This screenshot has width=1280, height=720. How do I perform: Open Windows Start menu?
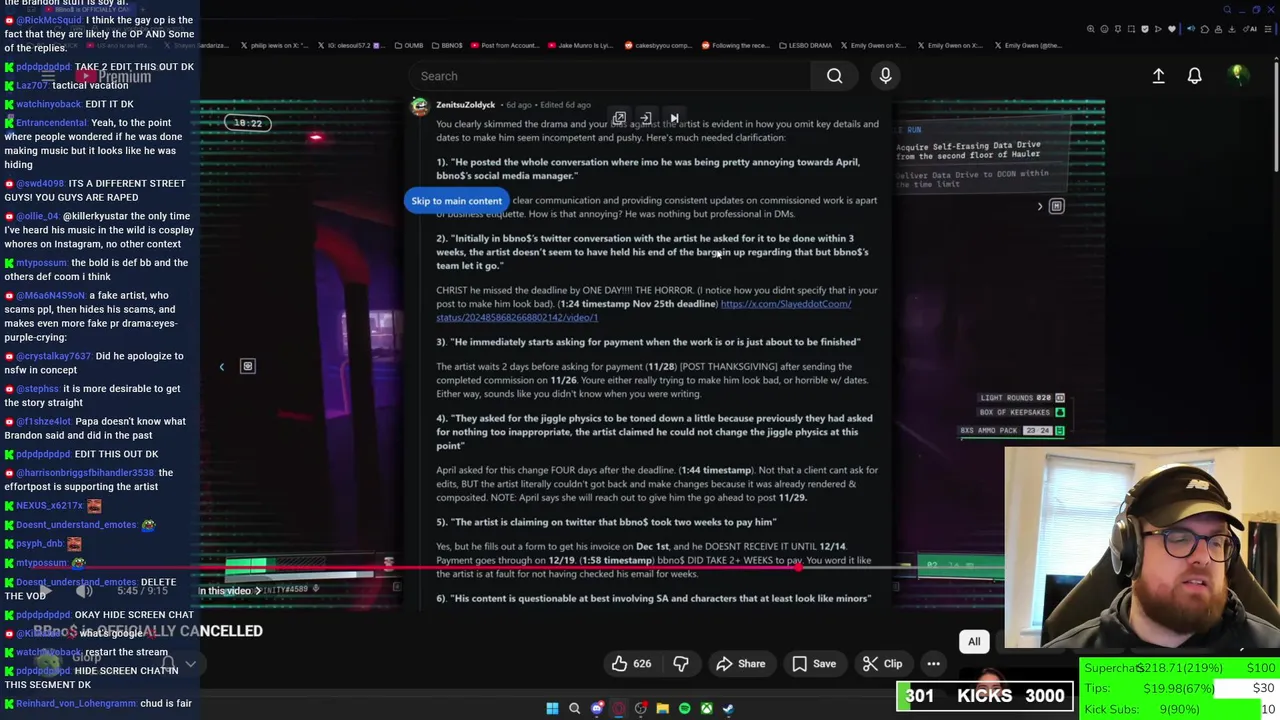tap(552, 709)
